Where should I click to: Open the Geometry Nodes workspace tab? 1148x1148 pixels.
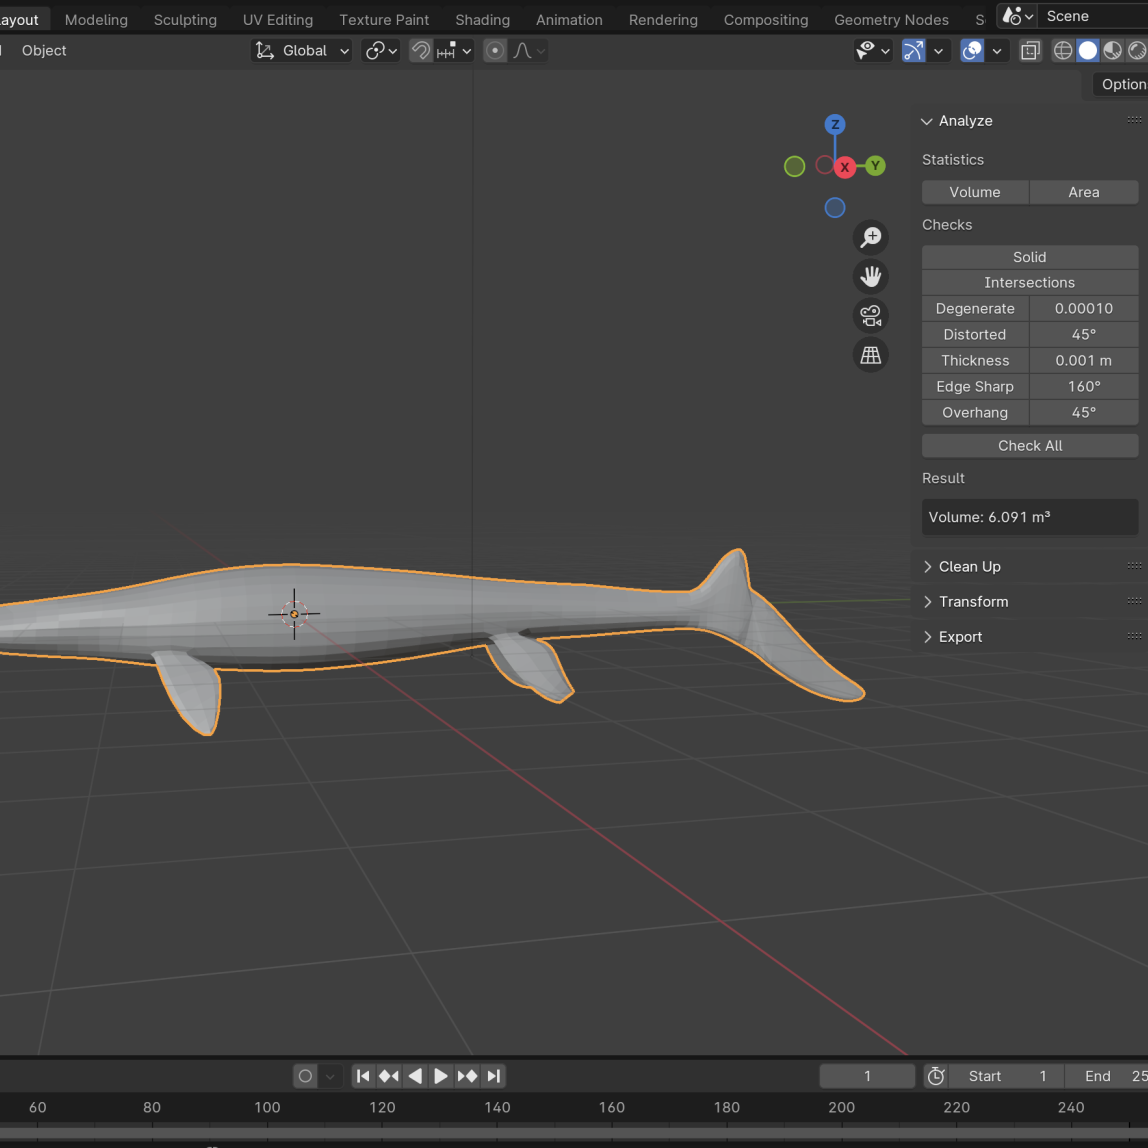tap(891, 19)
